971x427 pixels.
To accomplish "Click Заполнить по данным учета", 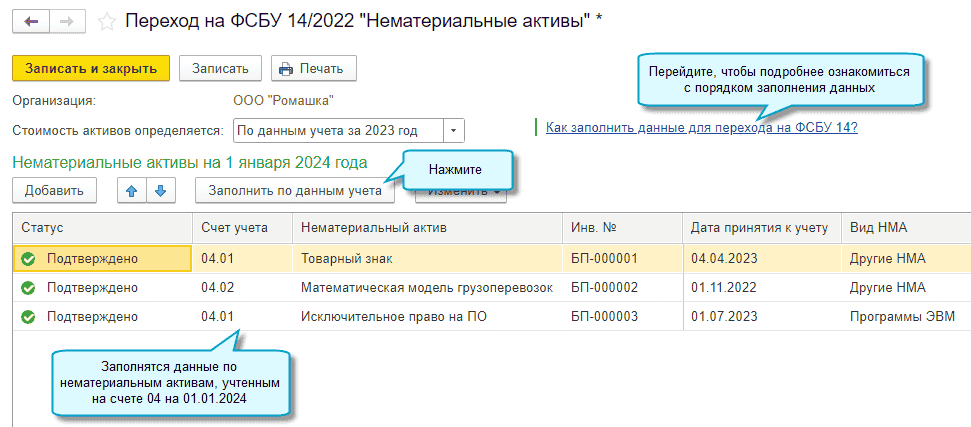I will 295,190.
